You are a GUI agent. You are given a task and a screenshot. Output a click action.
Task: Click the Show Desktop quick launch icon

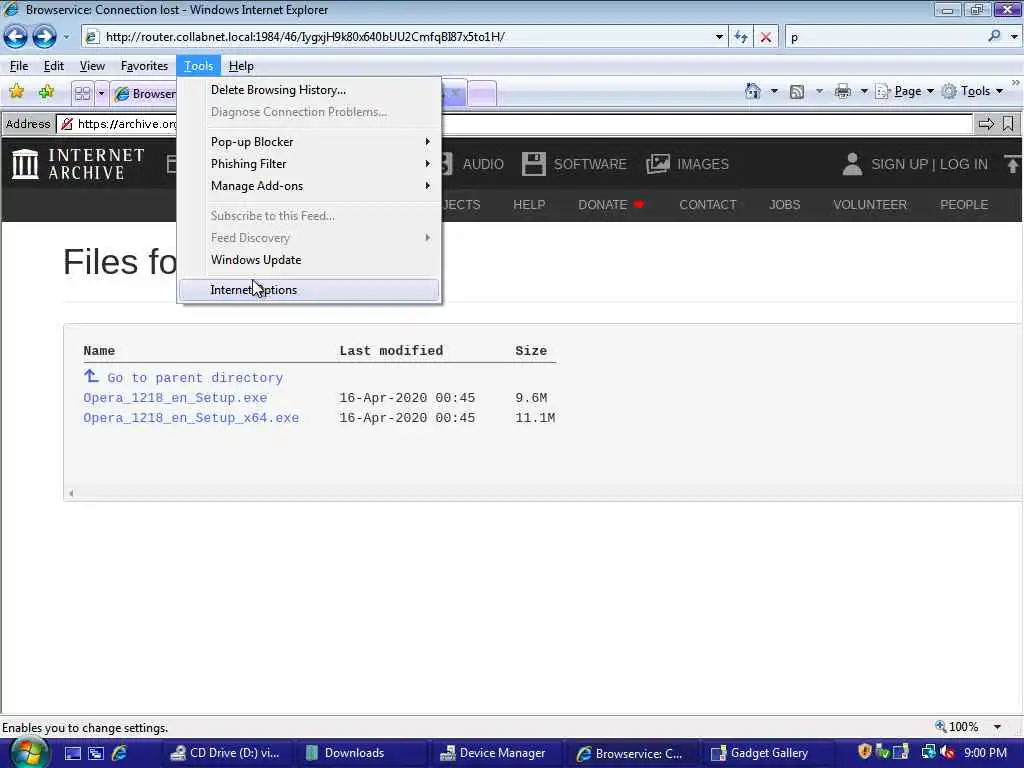tap(72, 753)
